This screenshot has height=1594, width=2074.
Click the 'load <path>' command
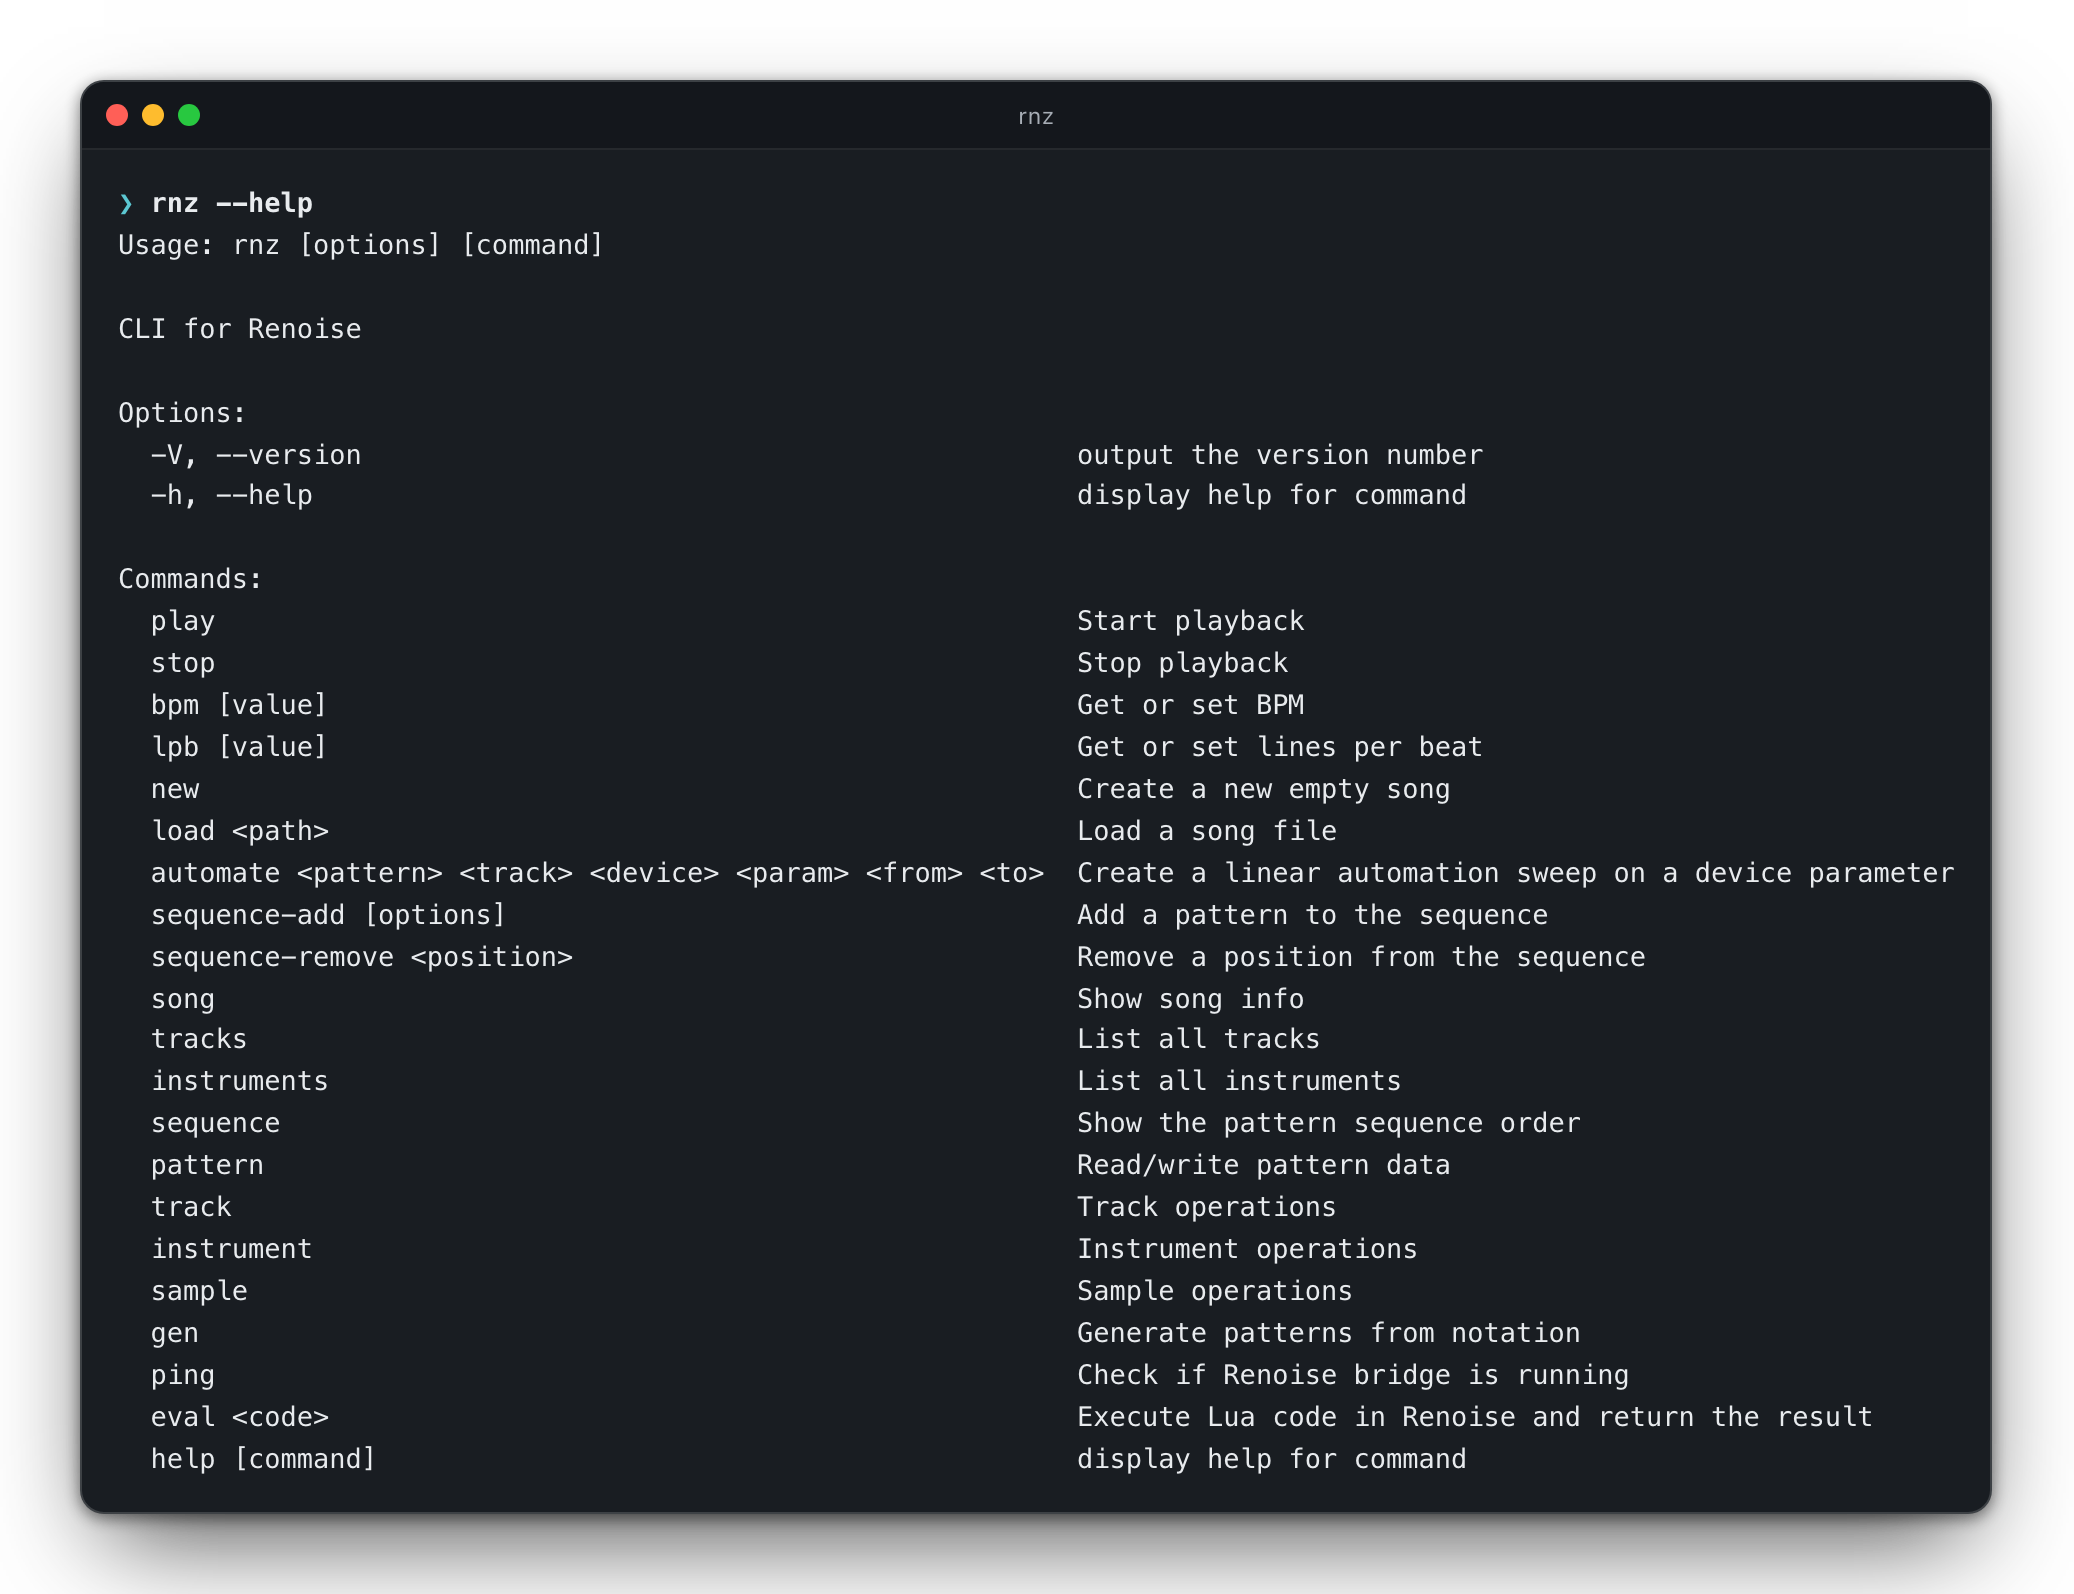pyautogui.click(x=240, y=831)
